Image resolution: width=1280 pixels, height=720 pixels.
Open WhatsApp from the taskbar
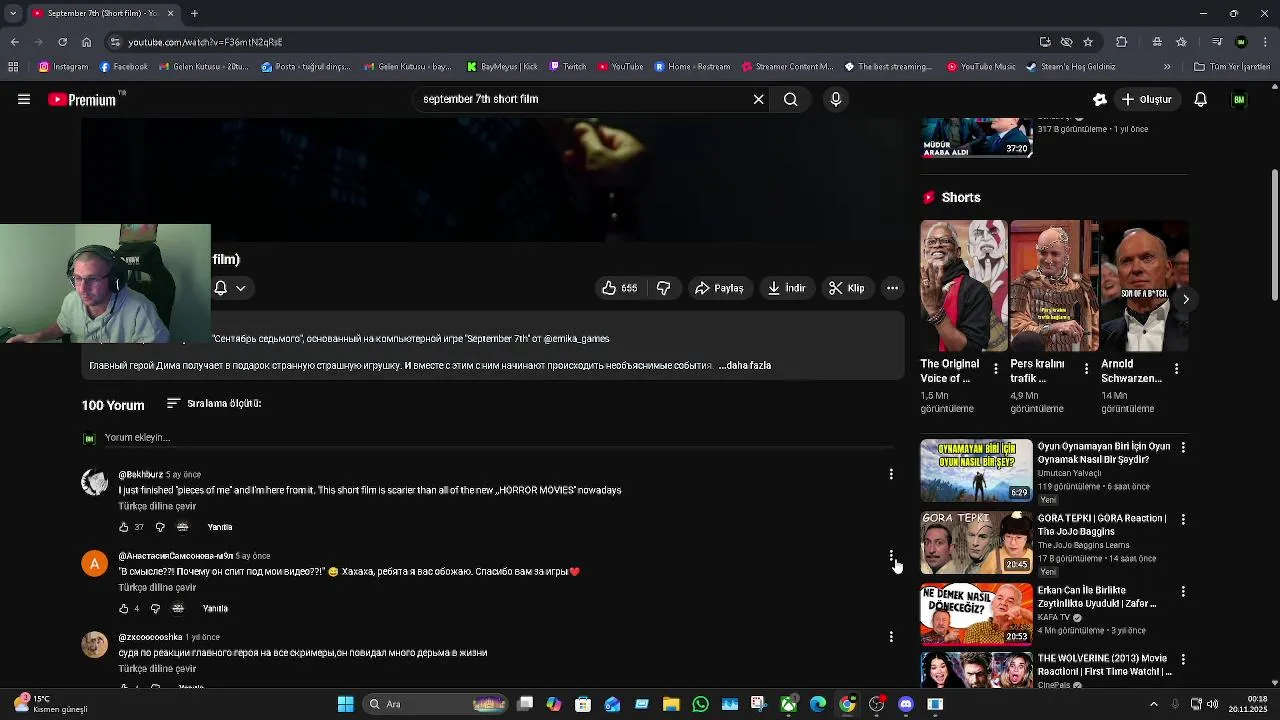[700, 704]
